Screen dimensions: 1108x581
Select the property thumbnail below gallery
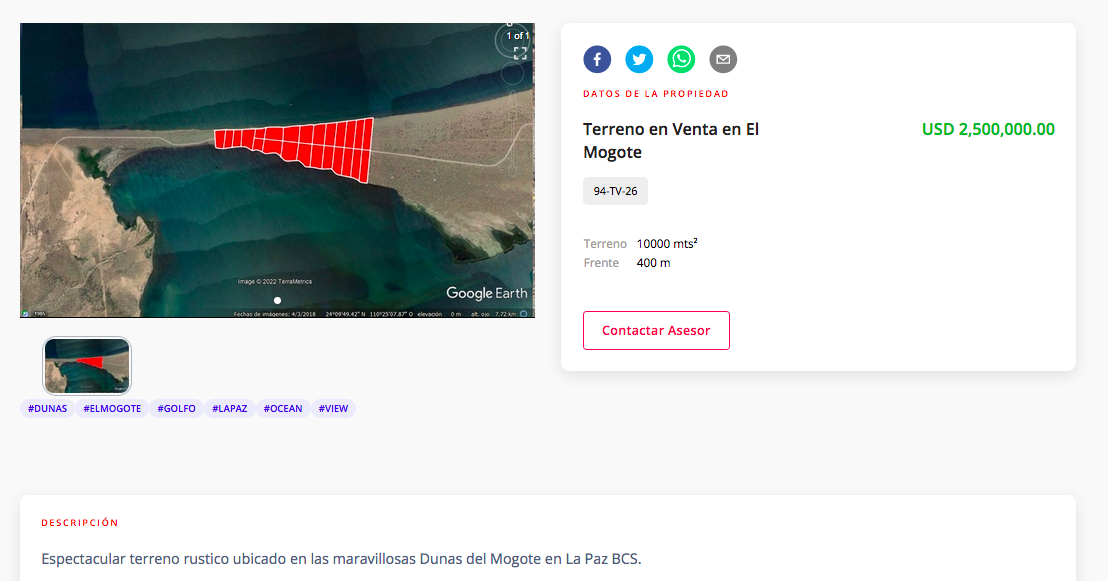click(87, 365)
